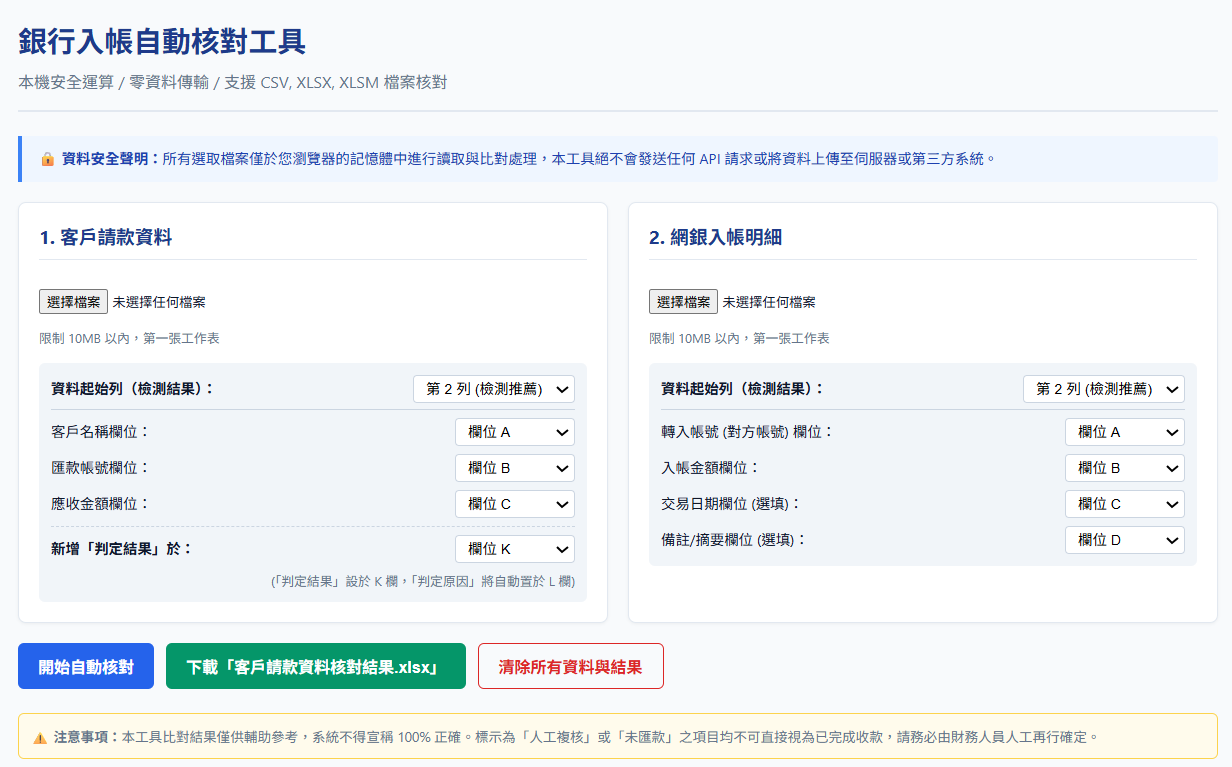Open 轉入帳號 (對方帳號) 欄位 dropdown

coord(1125,432)
